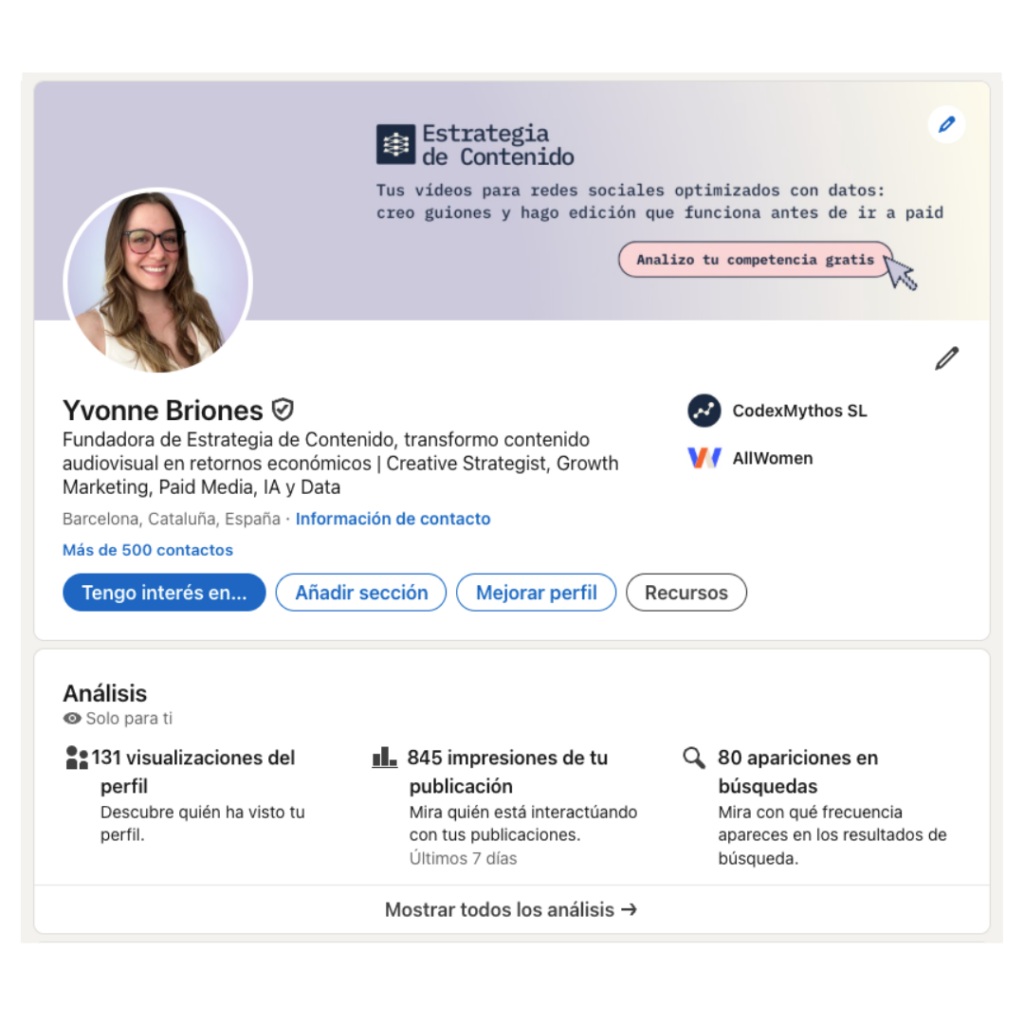The width and height of the screenshot is (1024, 1024).
Task: Click the eye icon beside Solo para ti
Action: coord(72,718)
